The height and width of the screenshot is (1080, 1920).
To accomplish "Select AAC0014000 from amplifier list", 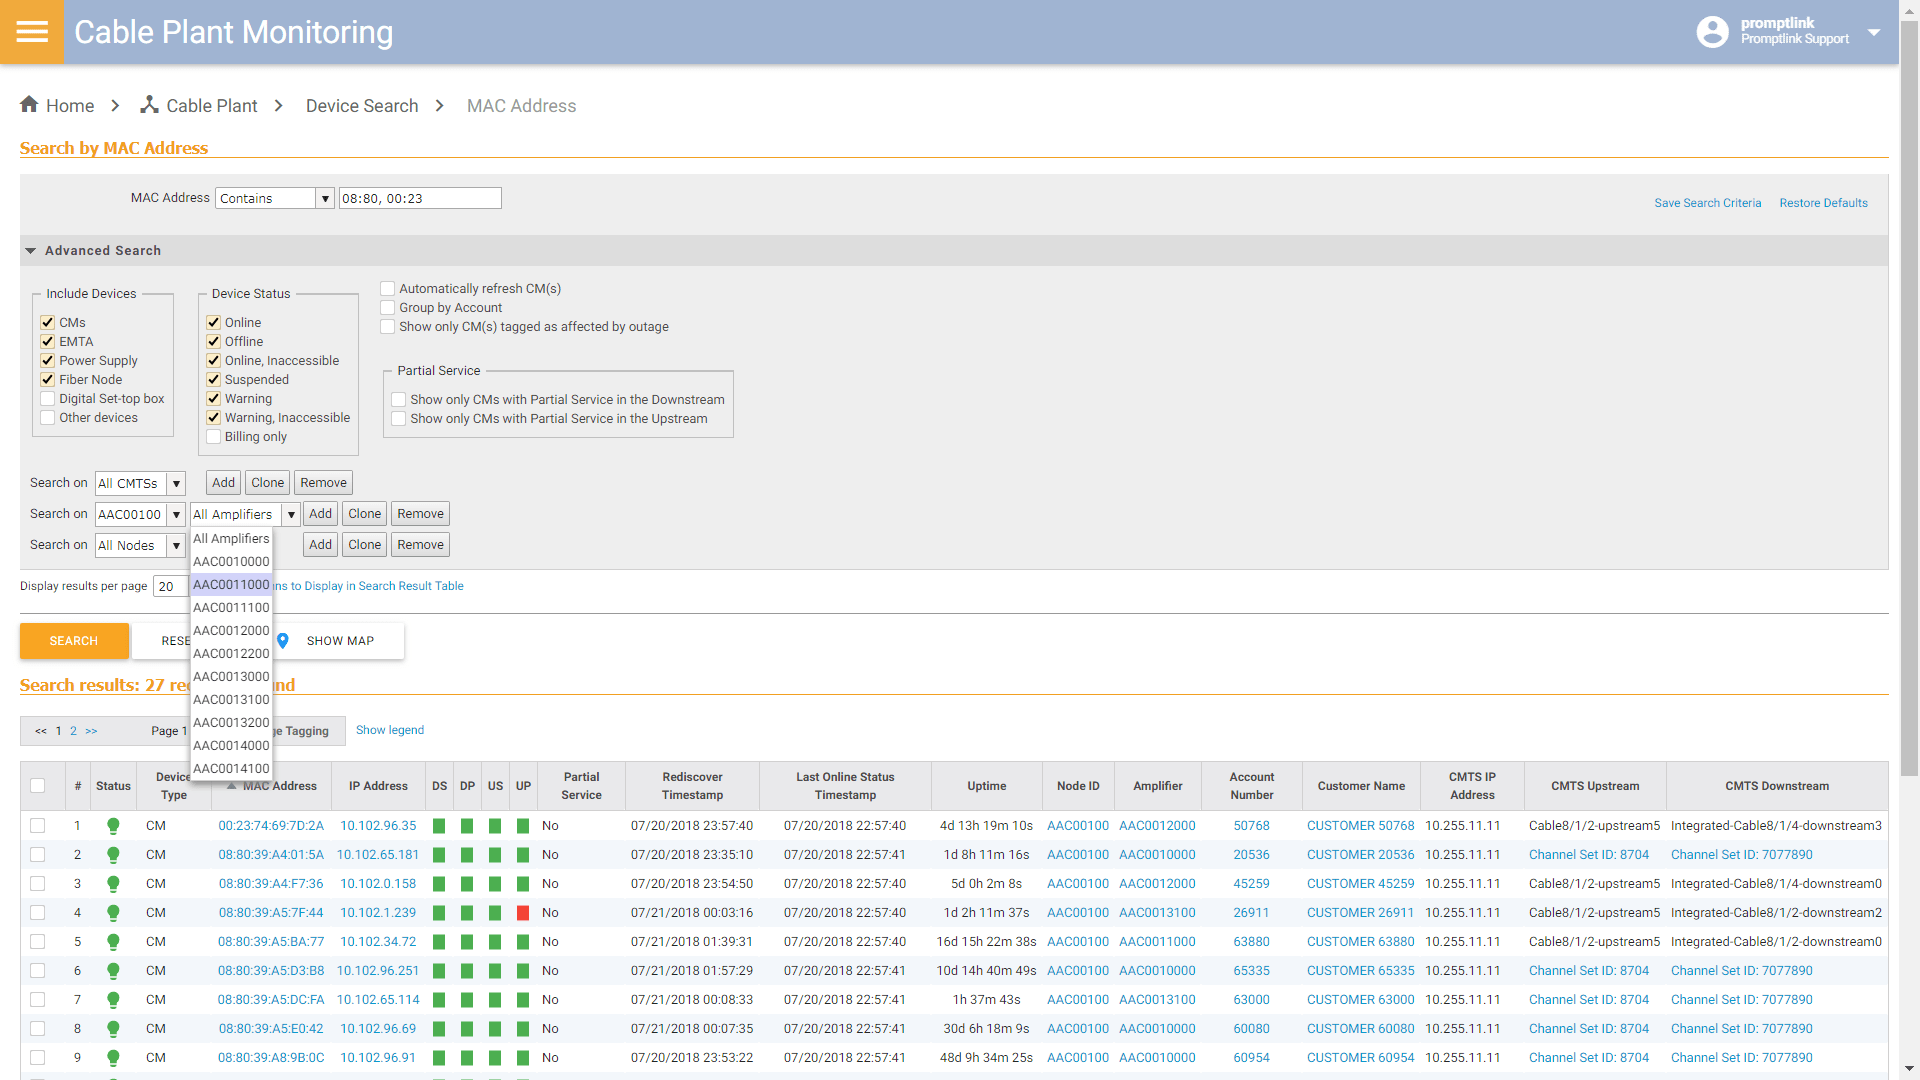I will [231, 745].
